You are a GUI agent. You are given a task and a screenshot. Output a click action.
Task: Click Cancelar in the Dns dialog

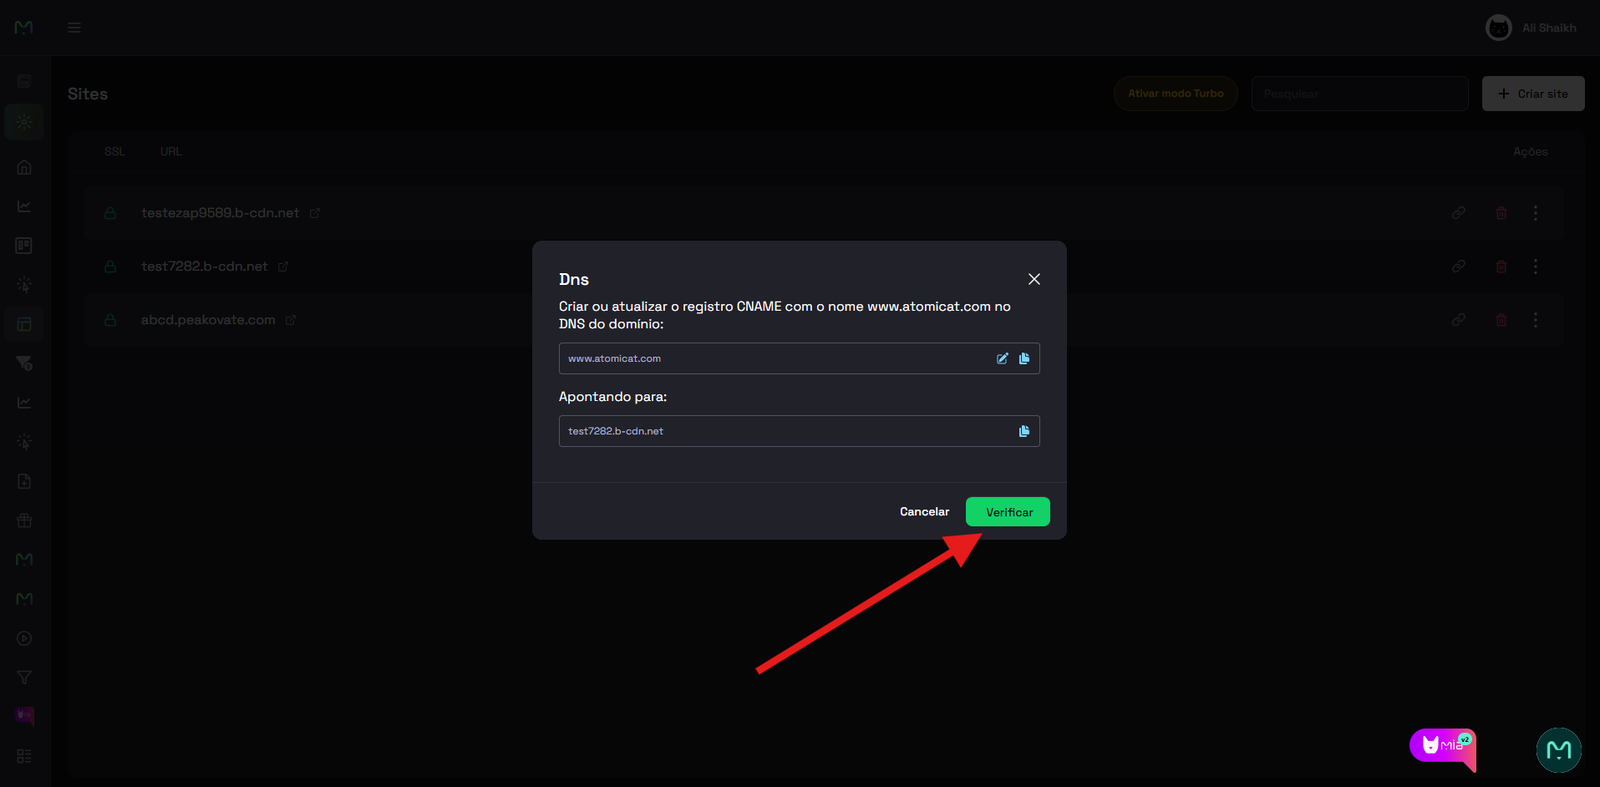(x=924, y=512)
